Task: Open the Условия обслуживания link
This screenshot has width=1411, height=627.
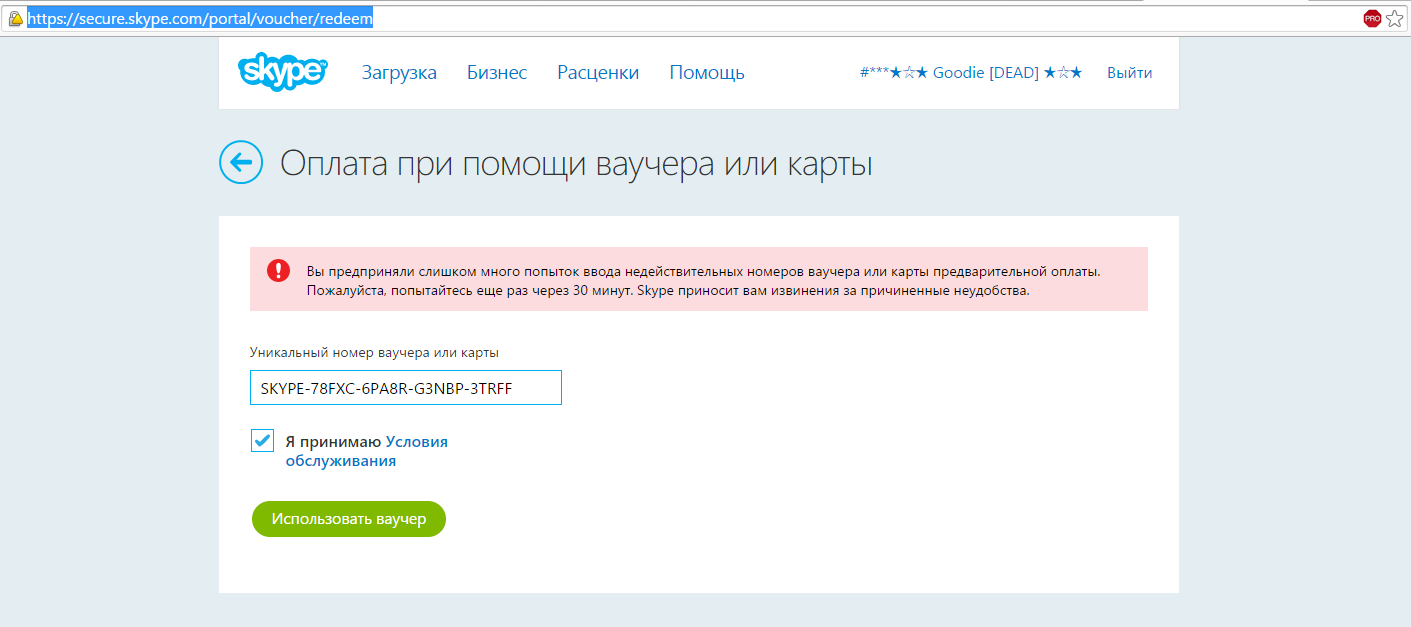Action: (x=367, y=451)
